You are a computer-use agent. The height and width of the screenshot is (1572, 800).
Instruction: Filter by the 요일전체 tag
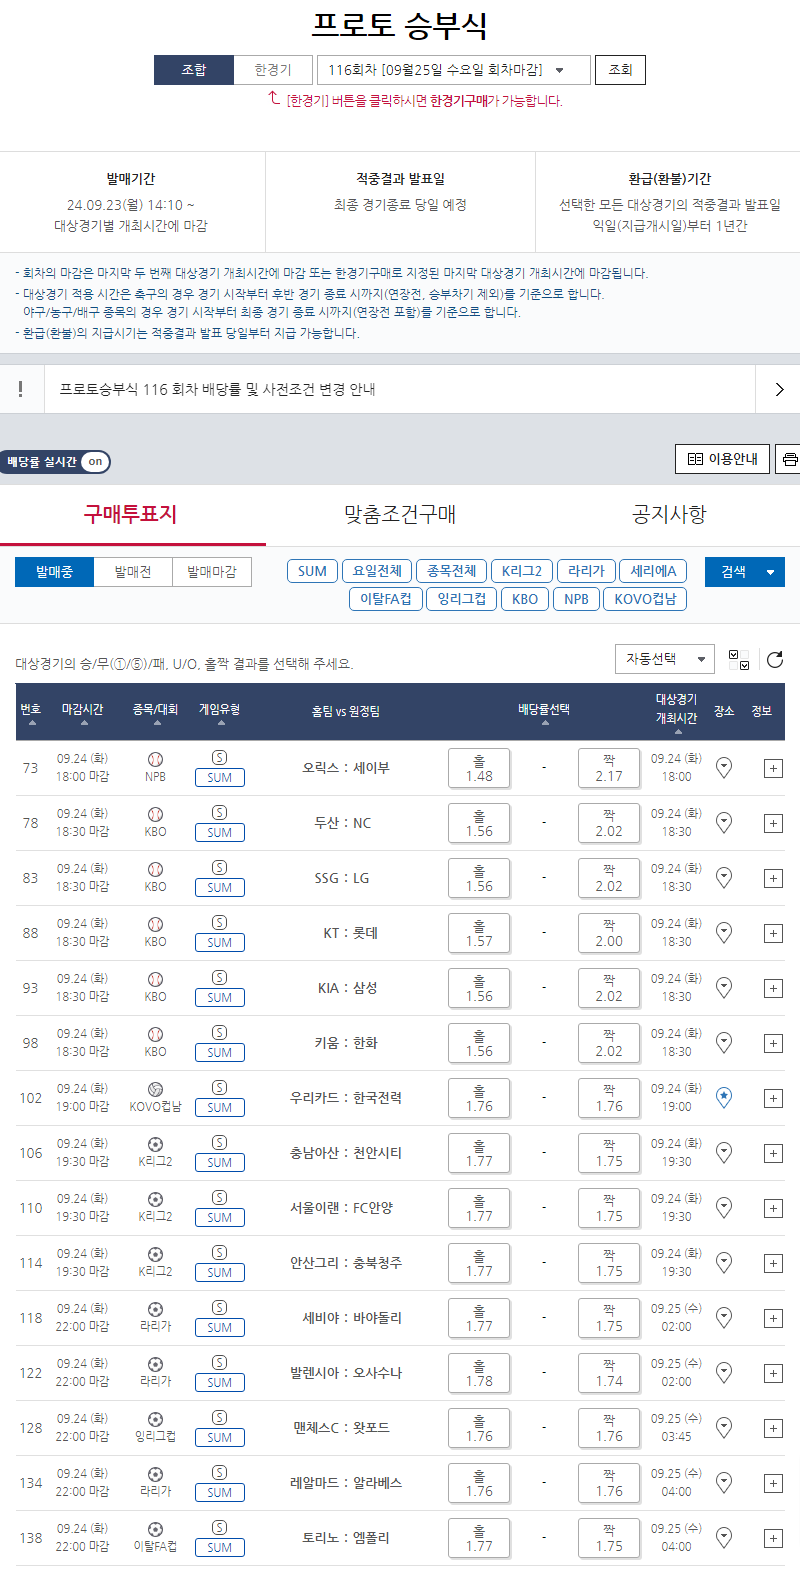[377, 571]
